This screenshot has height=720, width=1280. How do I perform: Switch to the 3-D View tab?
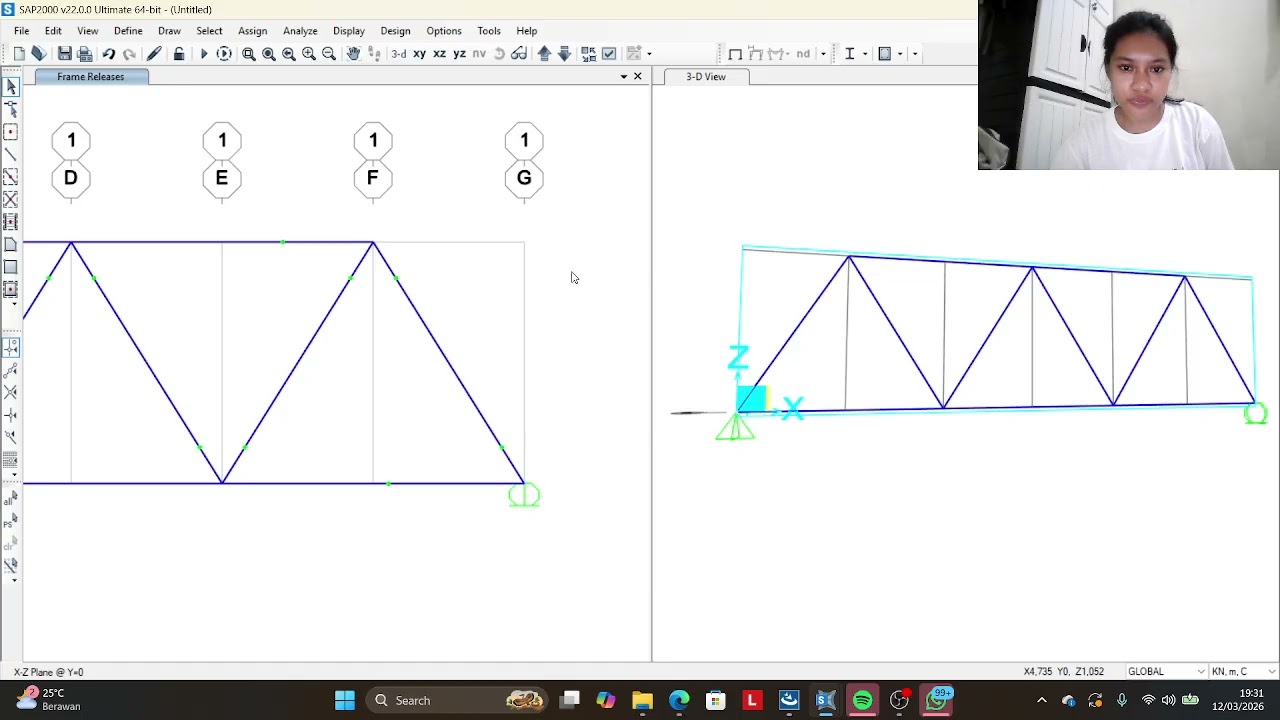pos(706,77)
